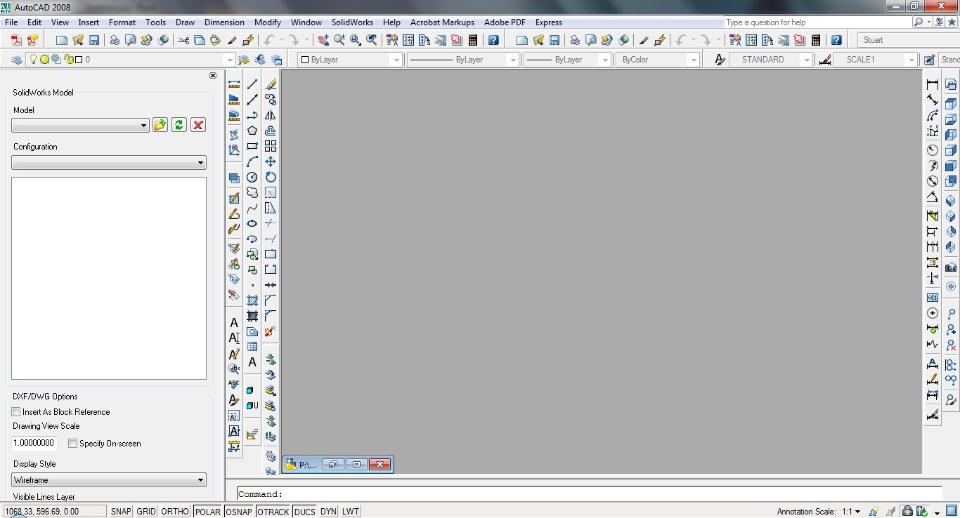
Task: Toggle GRID display in status bar
Action: 146,511
